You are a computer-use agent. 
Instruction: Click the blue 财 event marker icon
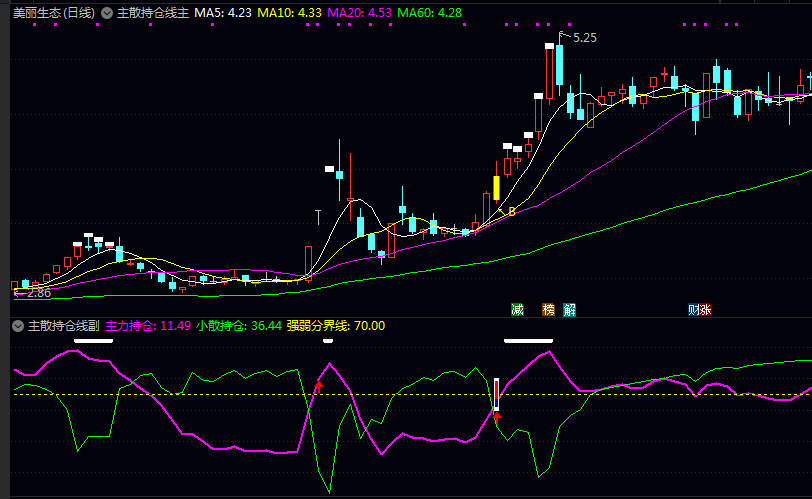[694, 309]
